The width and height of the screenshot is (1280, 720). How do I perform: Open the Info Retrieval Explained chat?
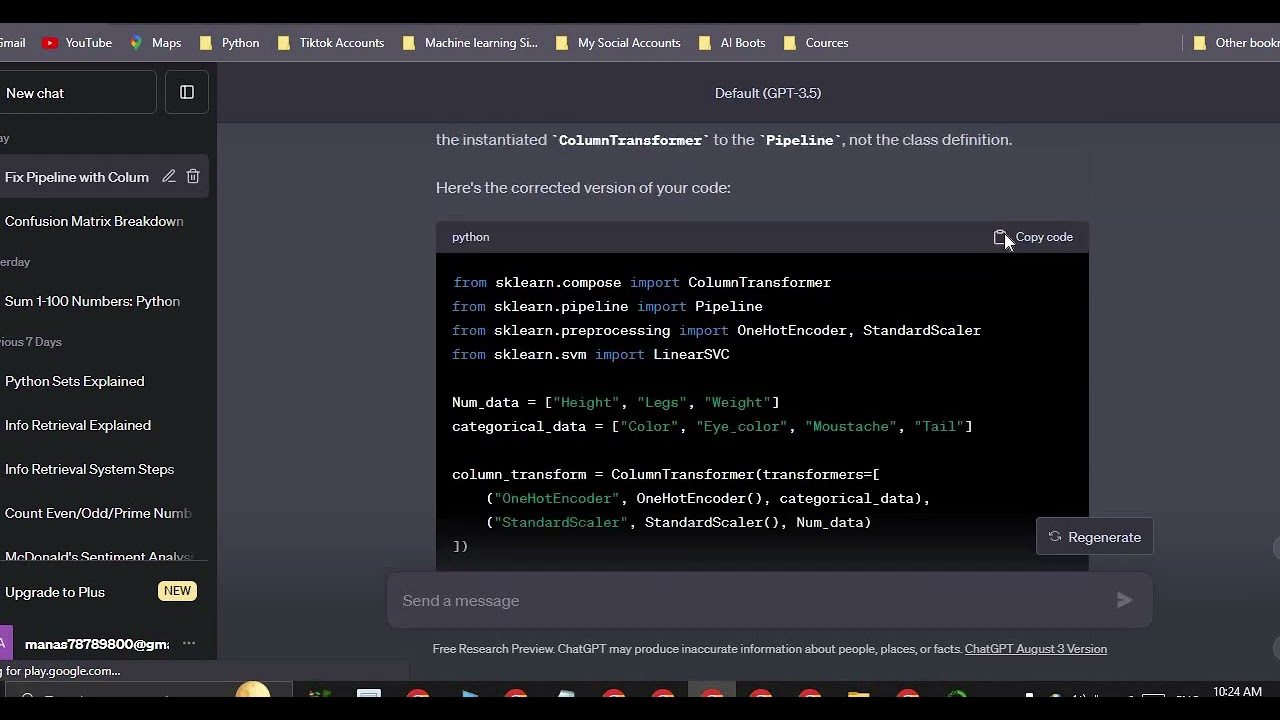[x=78, y=425]
